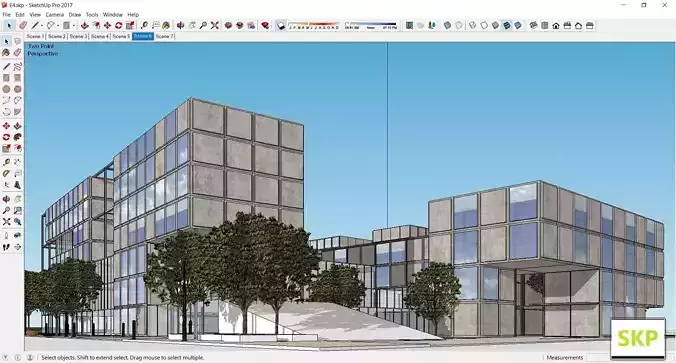Switch to Scene 3 tab
676x363 pixels.
[78, 36]
